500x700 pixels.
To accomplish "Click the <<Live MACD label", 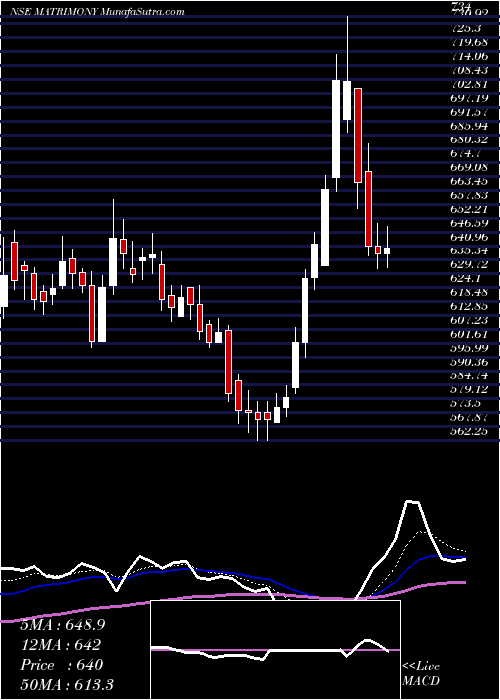I will coord(421,674).
